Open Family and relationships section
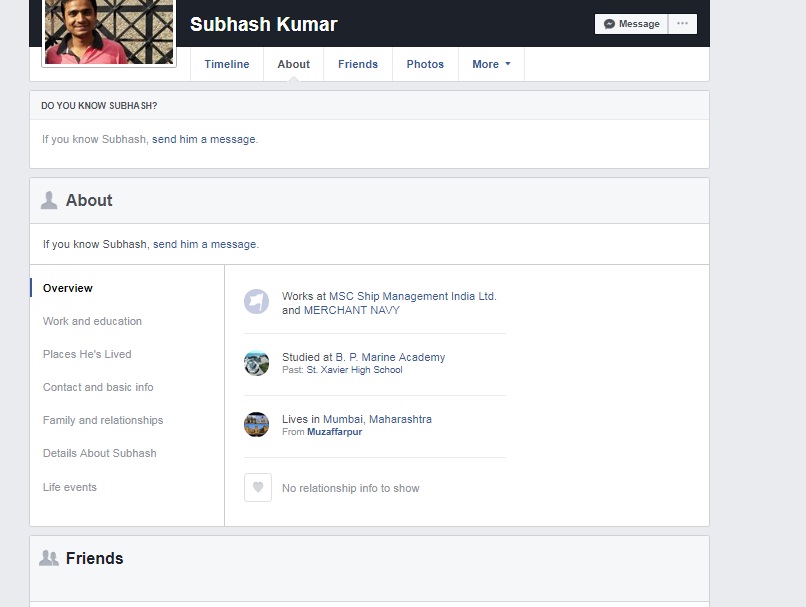This screenshot has height=607, width=806. click(x=103, y=420)
